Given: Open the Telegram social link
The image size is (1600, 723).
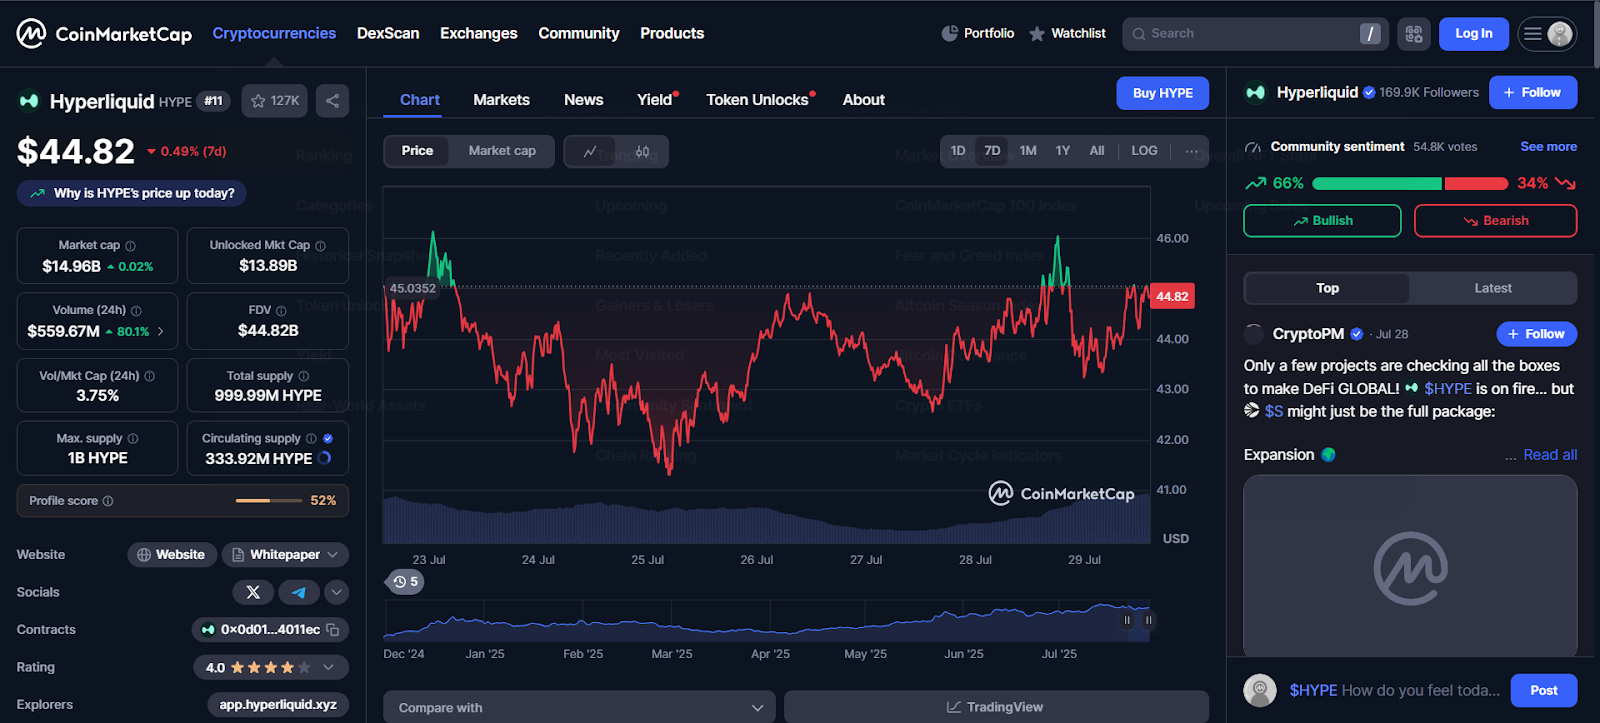Looking at the screenshot, I should (x=299, y=592).
